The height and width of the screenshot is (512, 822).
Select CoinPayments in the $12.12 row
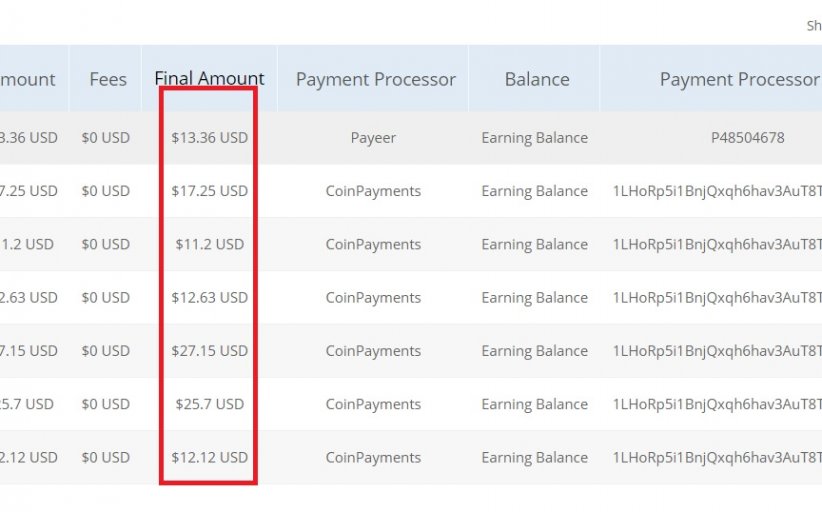(x=373, y=458)
